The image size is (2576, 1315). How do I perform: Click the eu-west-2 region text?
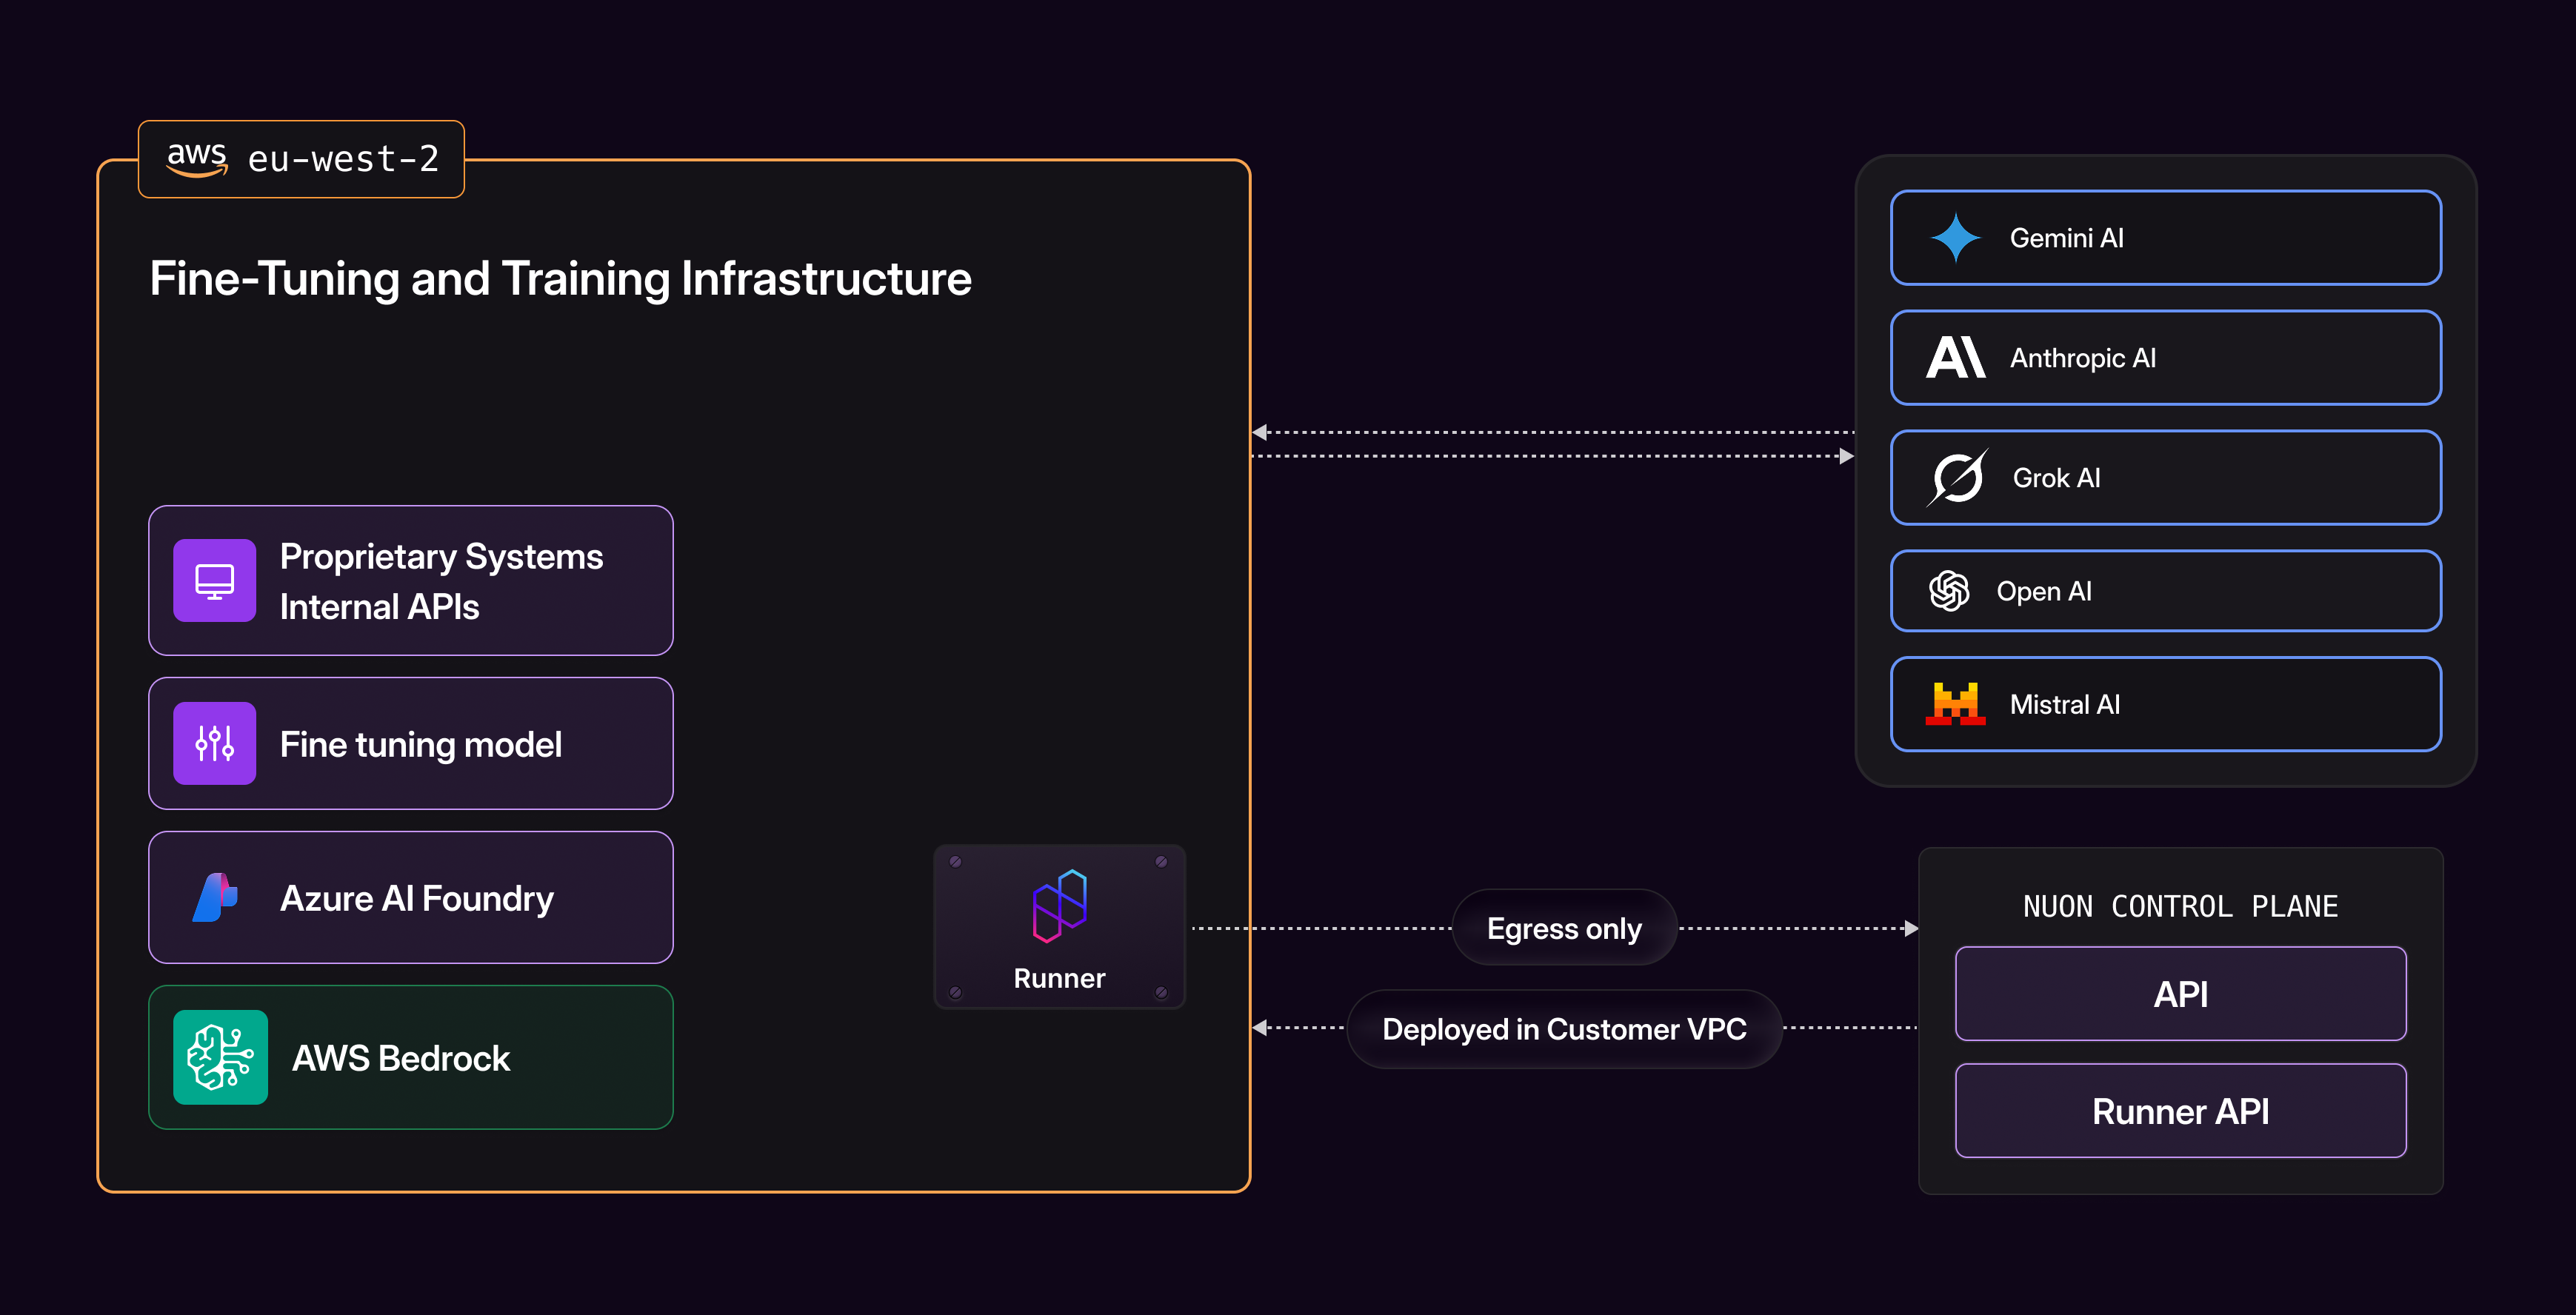343,159
